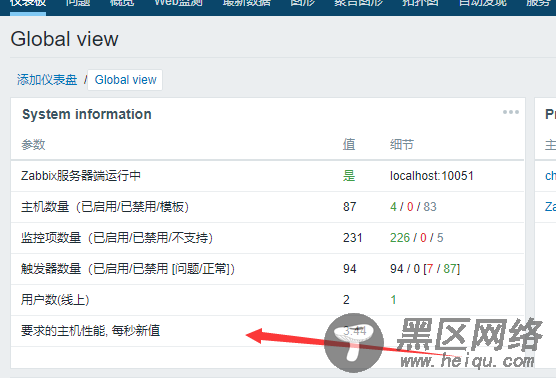Select the Global view breadcrumb tab
The height and width of the screenshot is (378, 556).
[125, 80]
